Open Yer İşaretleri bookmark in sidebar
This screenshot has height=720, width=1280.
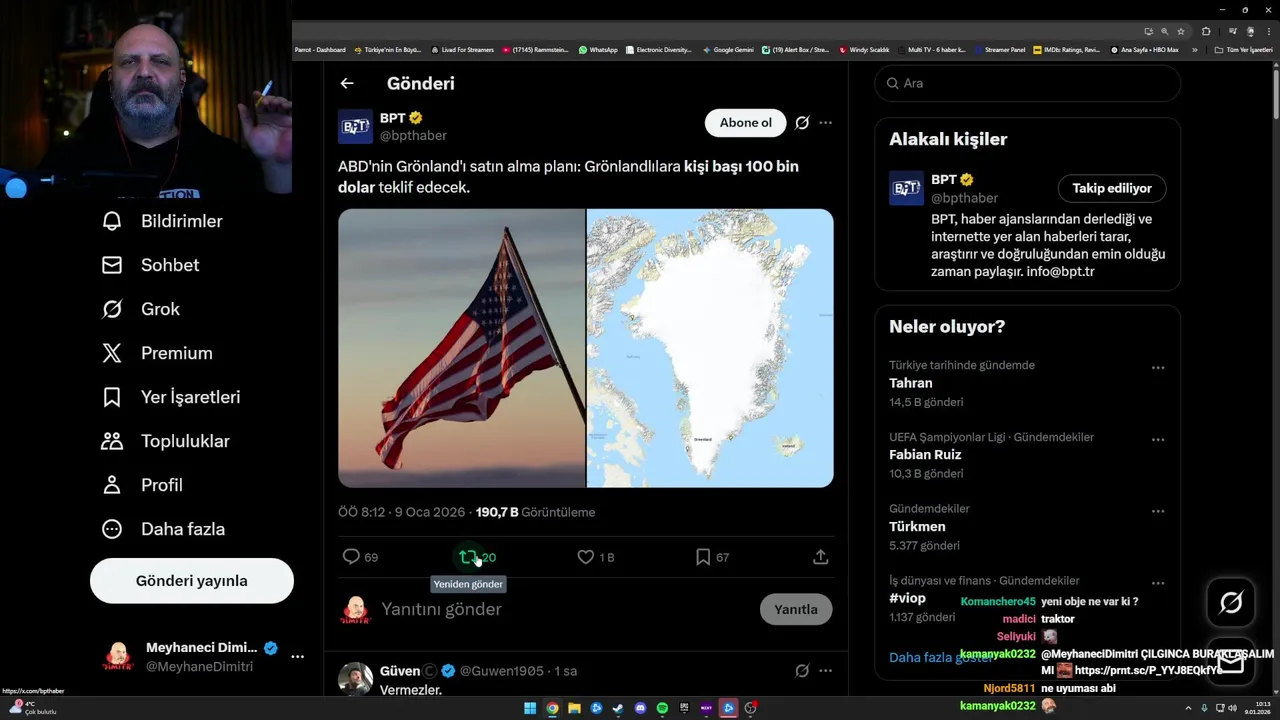(112, 397)
